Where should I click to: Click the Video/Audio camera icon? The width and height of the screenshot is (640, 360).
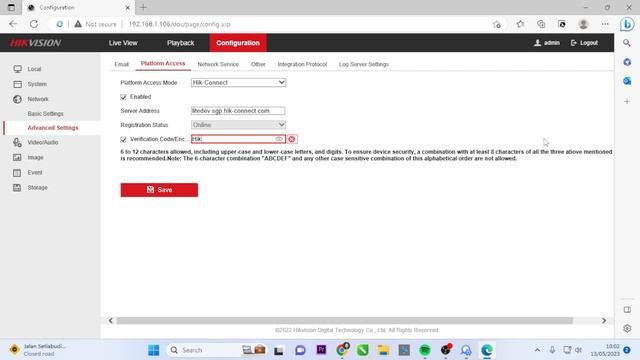point(17,142)
